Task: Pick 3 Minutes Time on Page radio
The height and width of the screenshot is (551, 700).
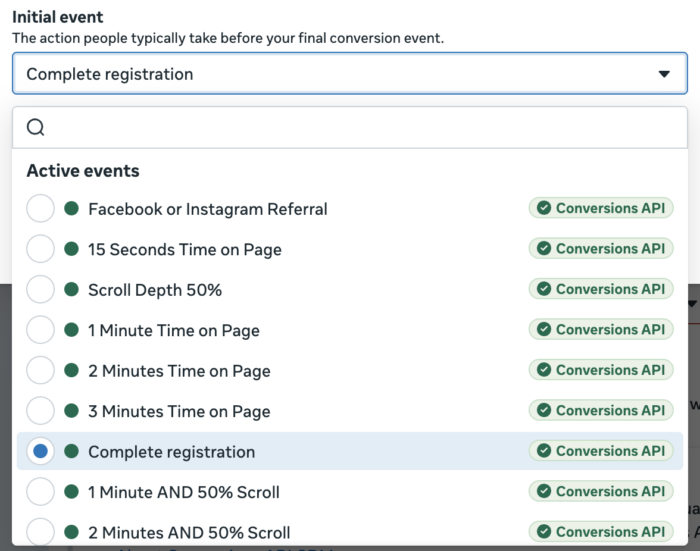Action: tap(40, 410)
